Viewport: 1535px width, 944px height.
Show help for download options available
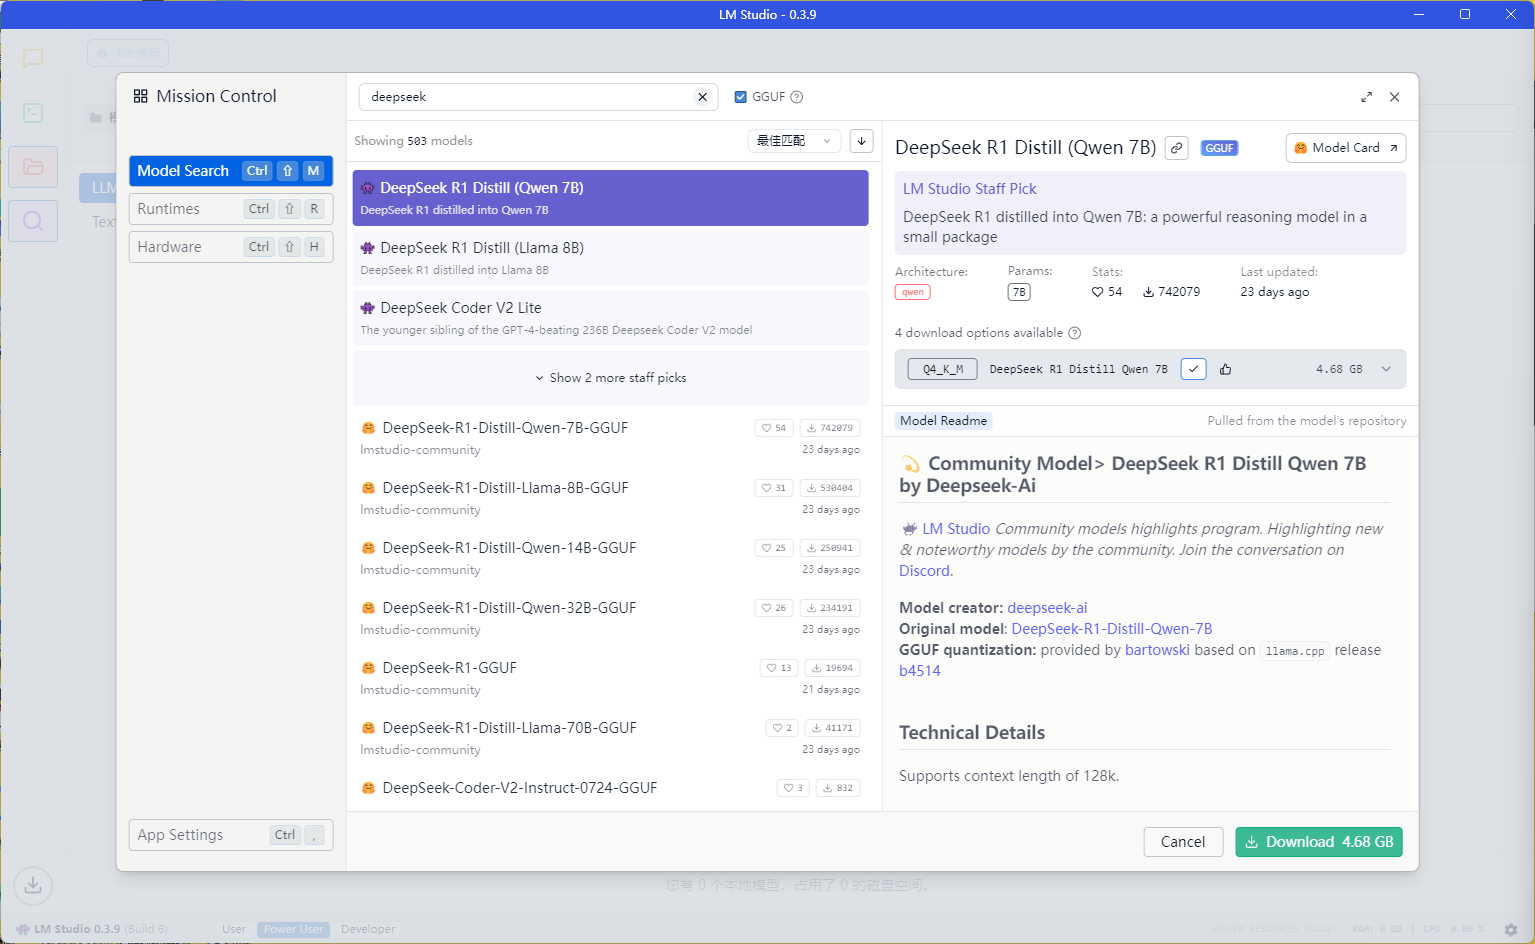click(1075, 333)
